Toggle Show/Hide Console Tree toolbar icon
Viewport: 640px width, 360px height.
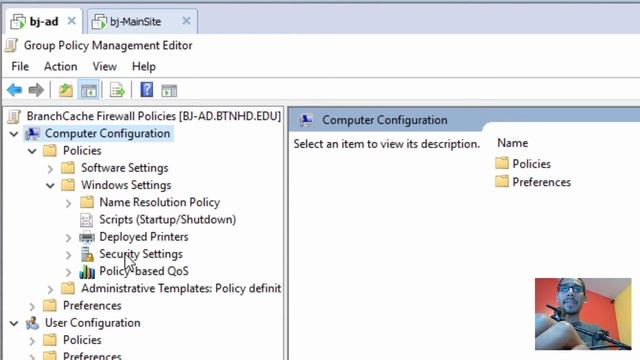(89, 90)
